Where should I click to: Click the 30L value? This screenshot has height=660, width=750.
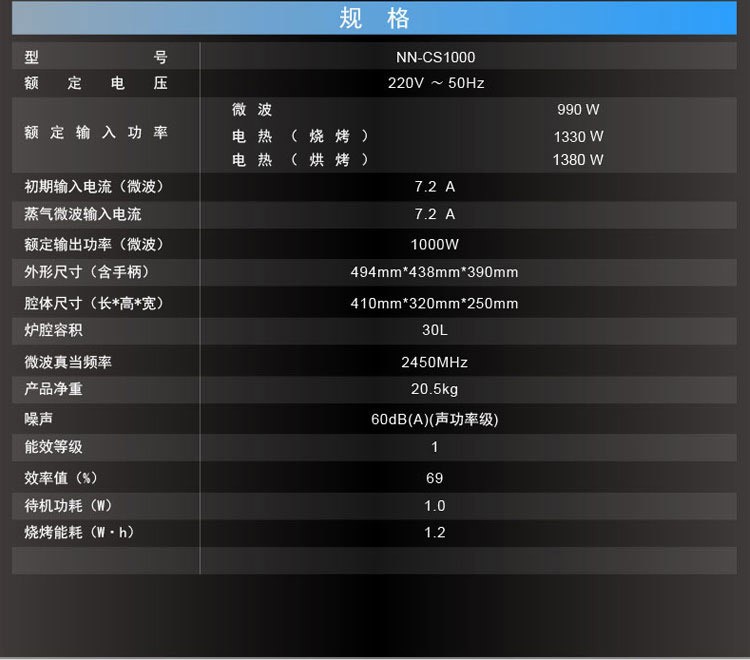(x=435, y=330)
